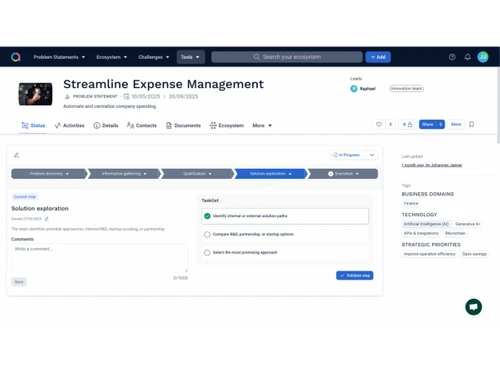Check the completed 'Identify internal or external solution paths' task
Screen dimensions: 500x375
click(207, 216)
